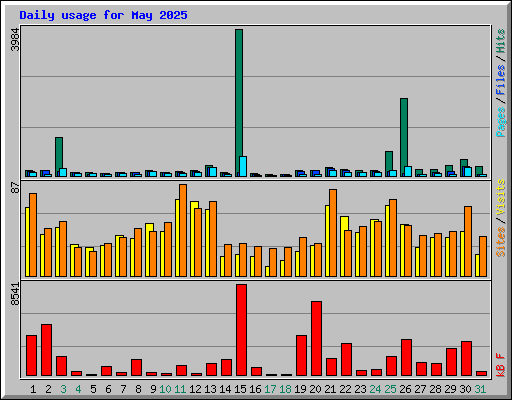Select the yellow sites bar for day 12
This screenshot has width=512, height=400.
tap(193, 239)
